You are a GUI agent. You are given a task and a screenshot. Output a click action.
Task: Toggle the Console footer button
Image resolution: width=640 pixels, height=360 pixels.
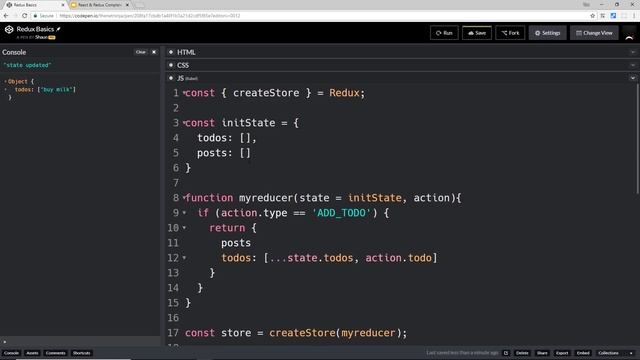coord(11,353)
